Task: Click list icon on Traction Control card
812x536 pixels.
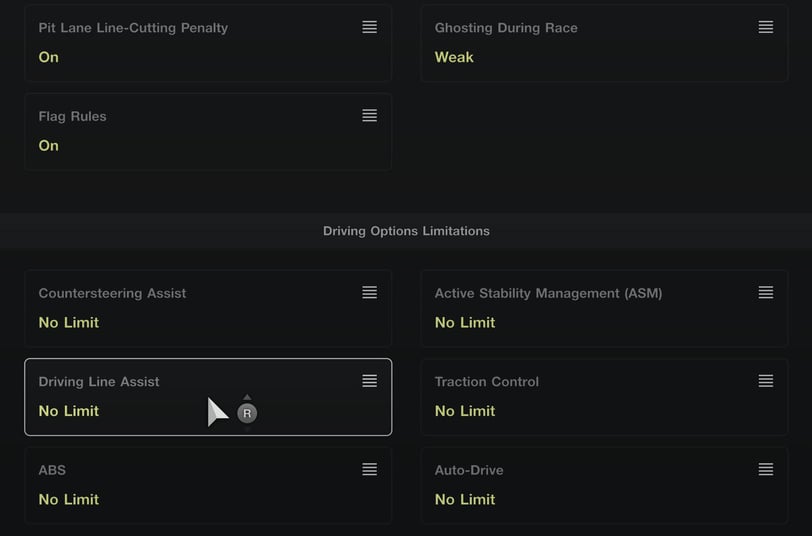Action: [765, 381]
